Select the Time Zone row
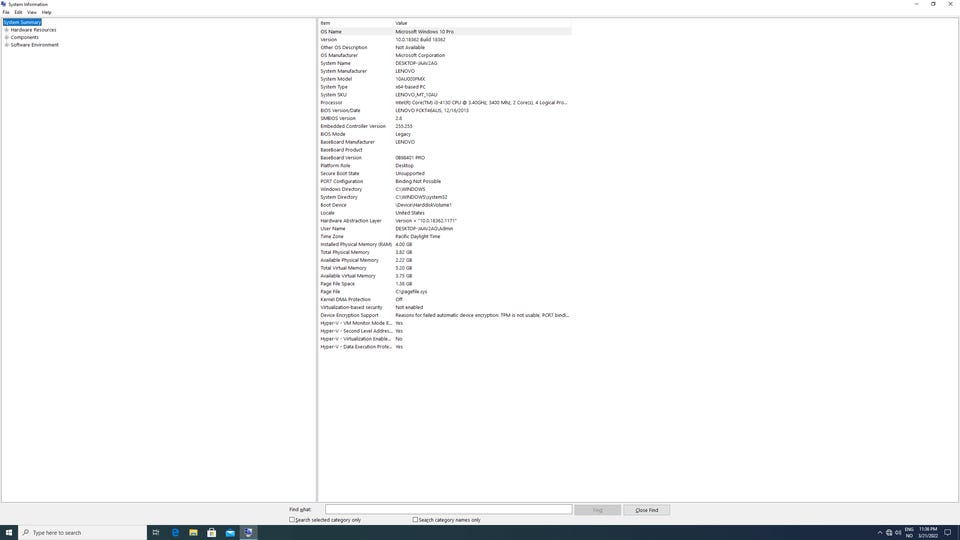 [x=445, y=236]
